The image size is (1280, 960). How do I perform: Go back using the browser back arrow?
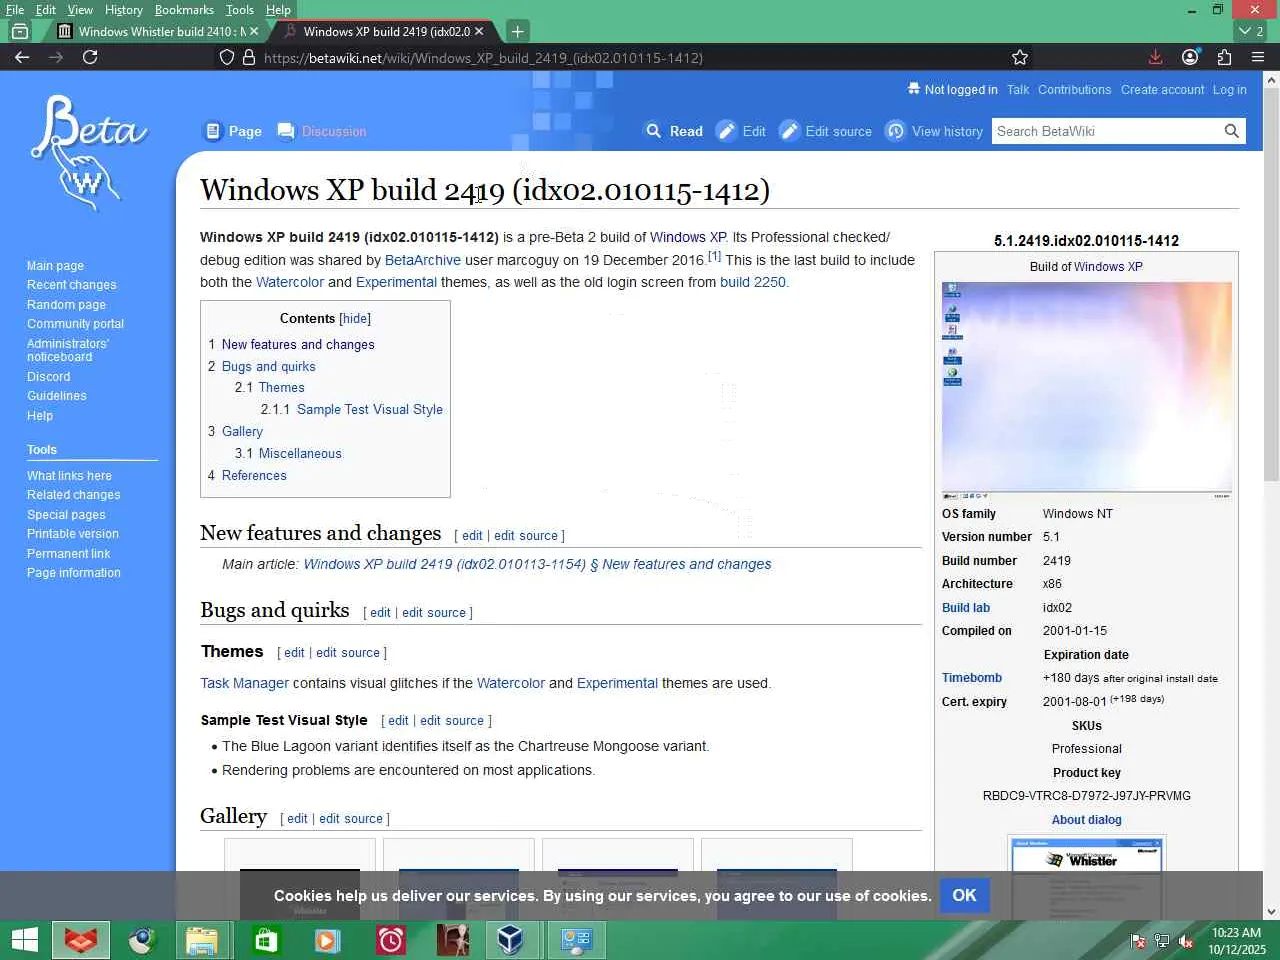(22, 57)
